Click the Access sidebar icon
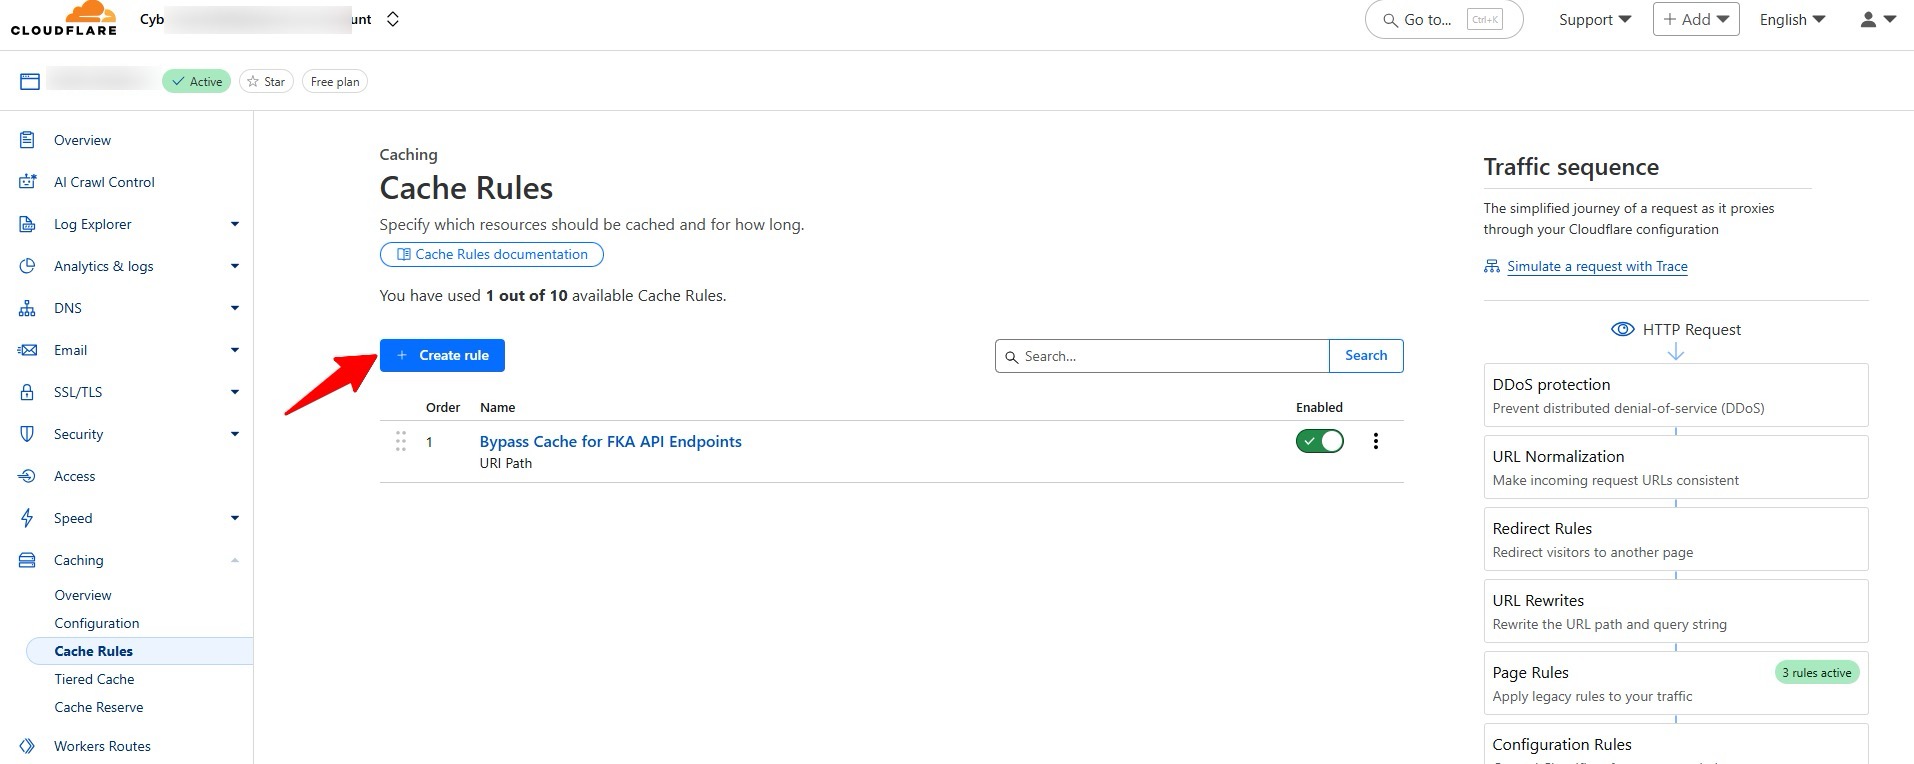 27,476
